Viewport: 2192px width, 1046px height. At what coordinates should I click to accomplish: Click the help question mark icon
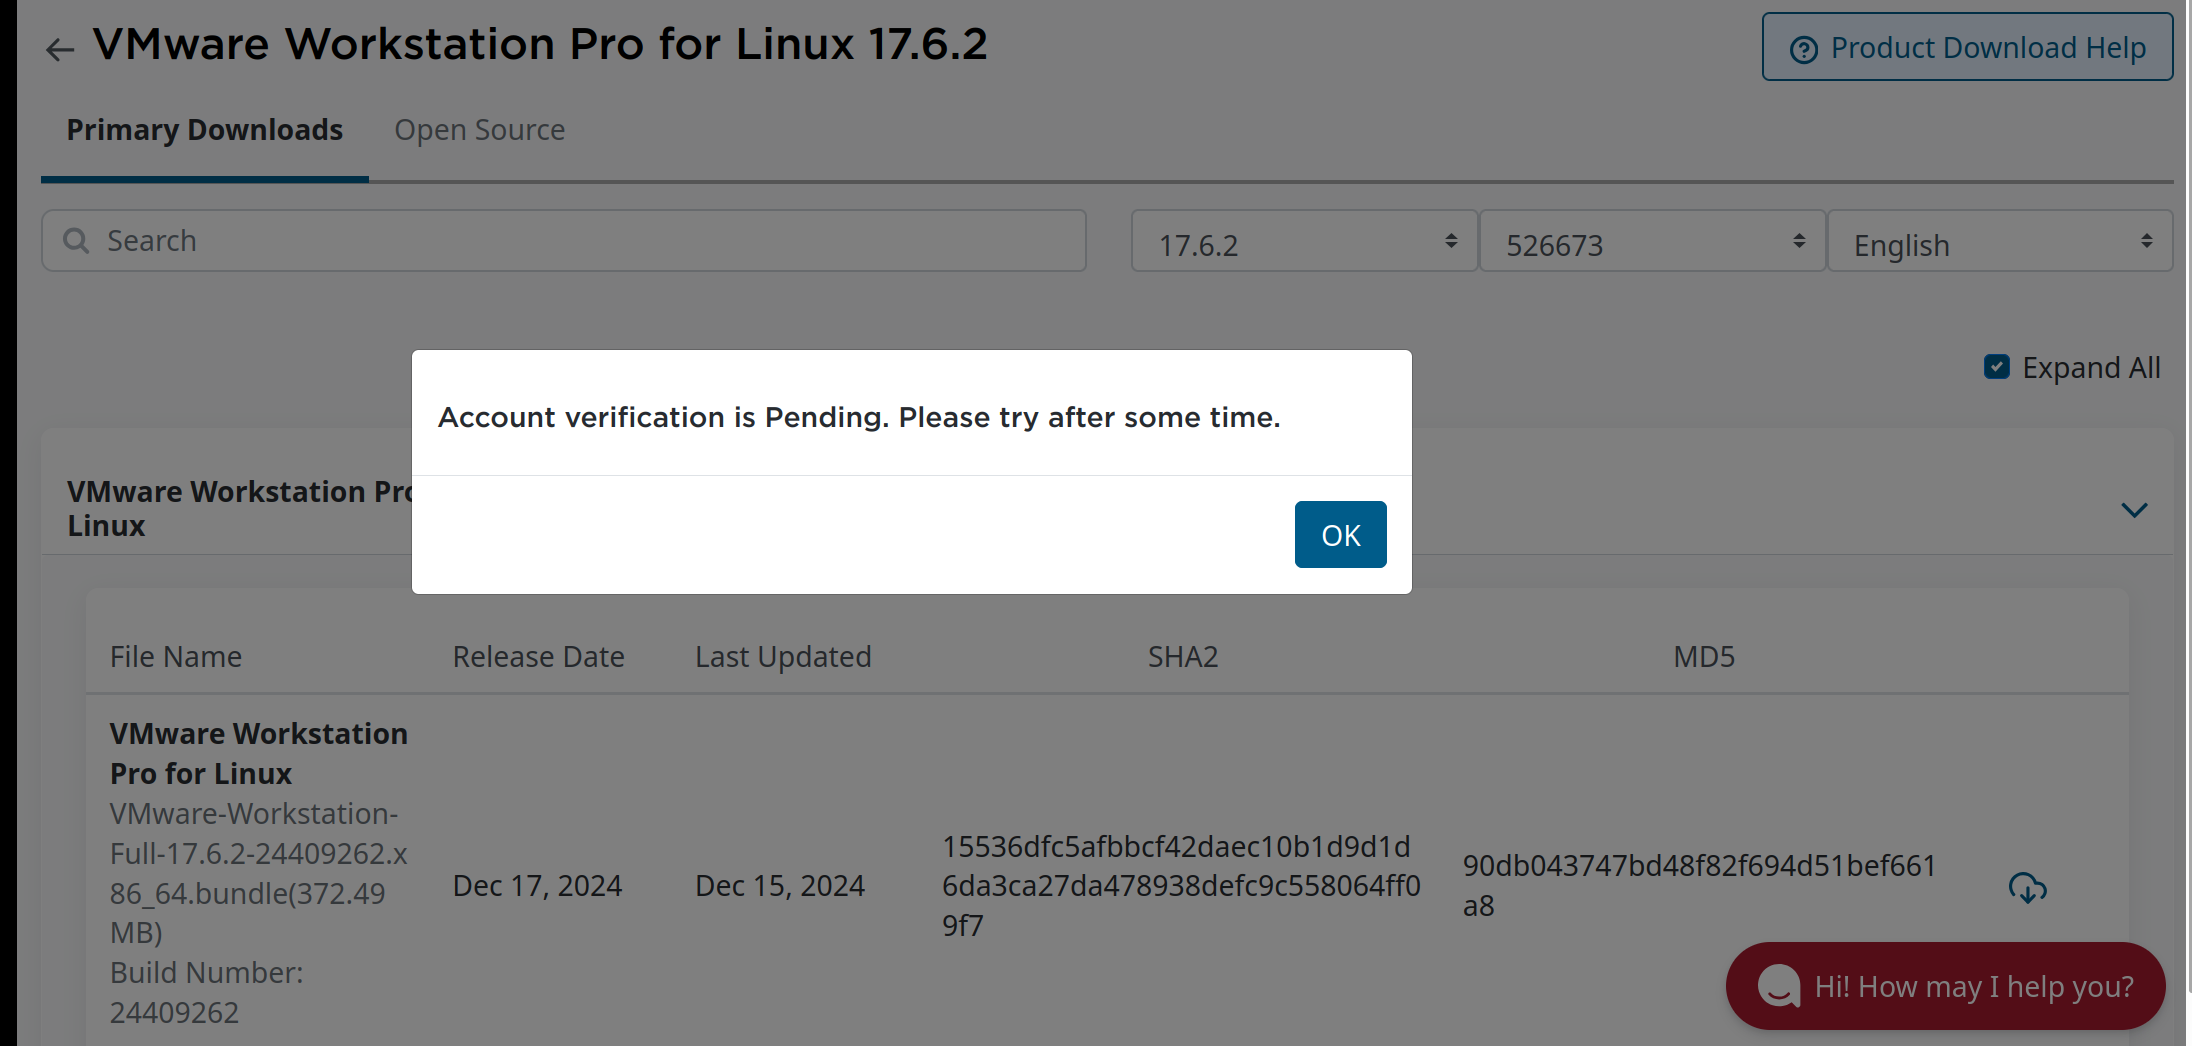tap(1803, 49)
